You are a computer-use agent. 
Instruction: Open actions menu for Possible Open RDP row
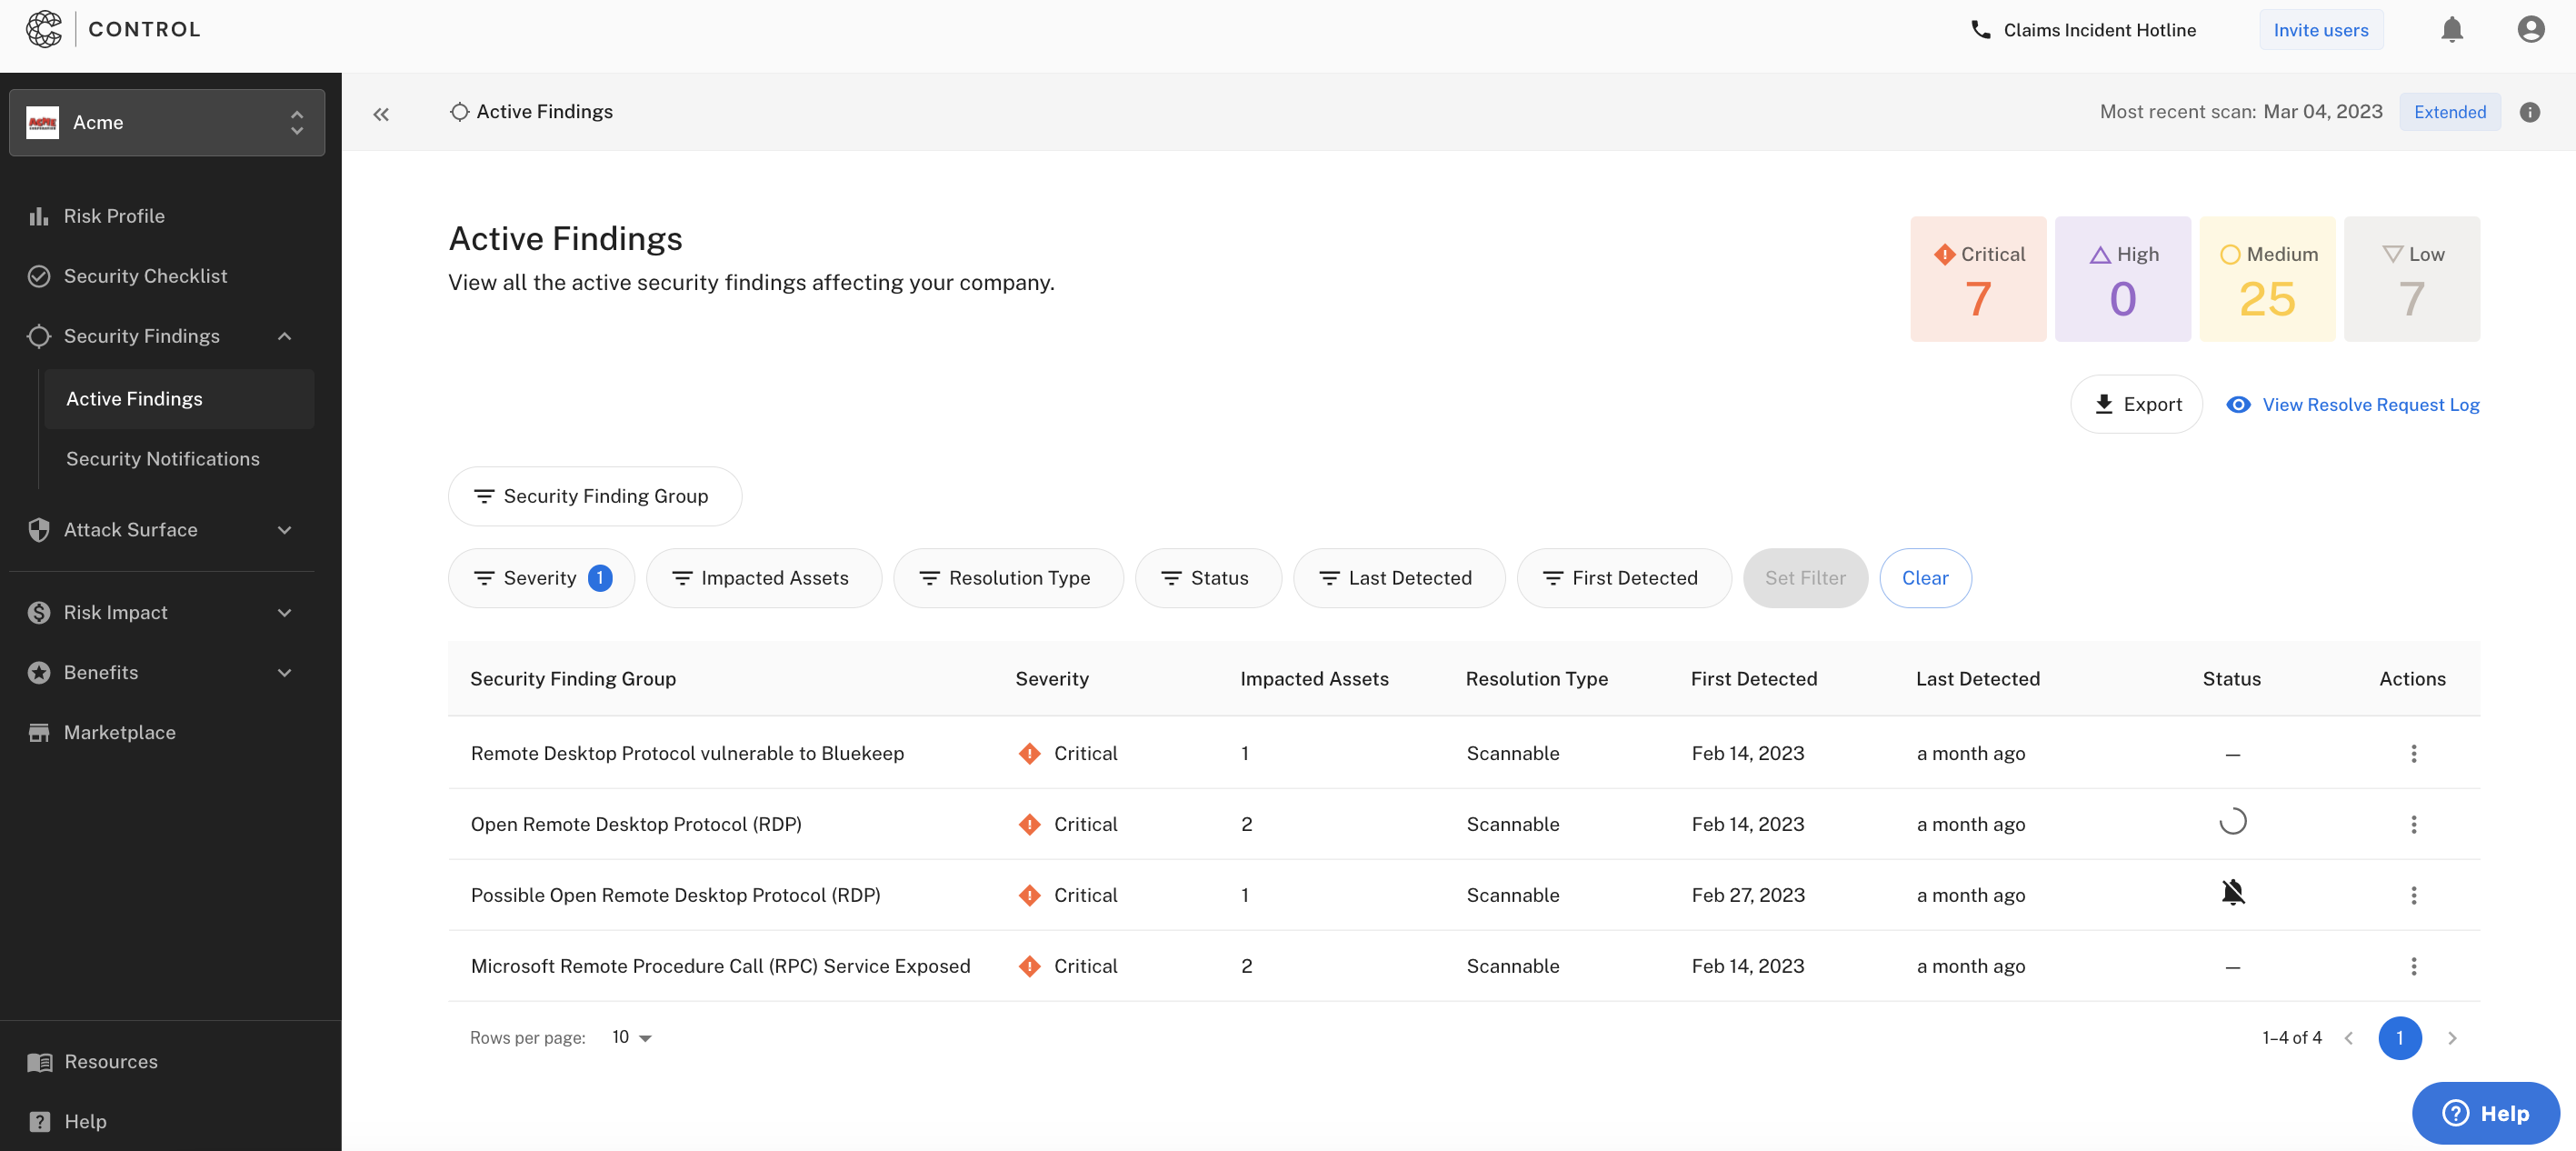pyautogui.click(x=2413, y=895)
